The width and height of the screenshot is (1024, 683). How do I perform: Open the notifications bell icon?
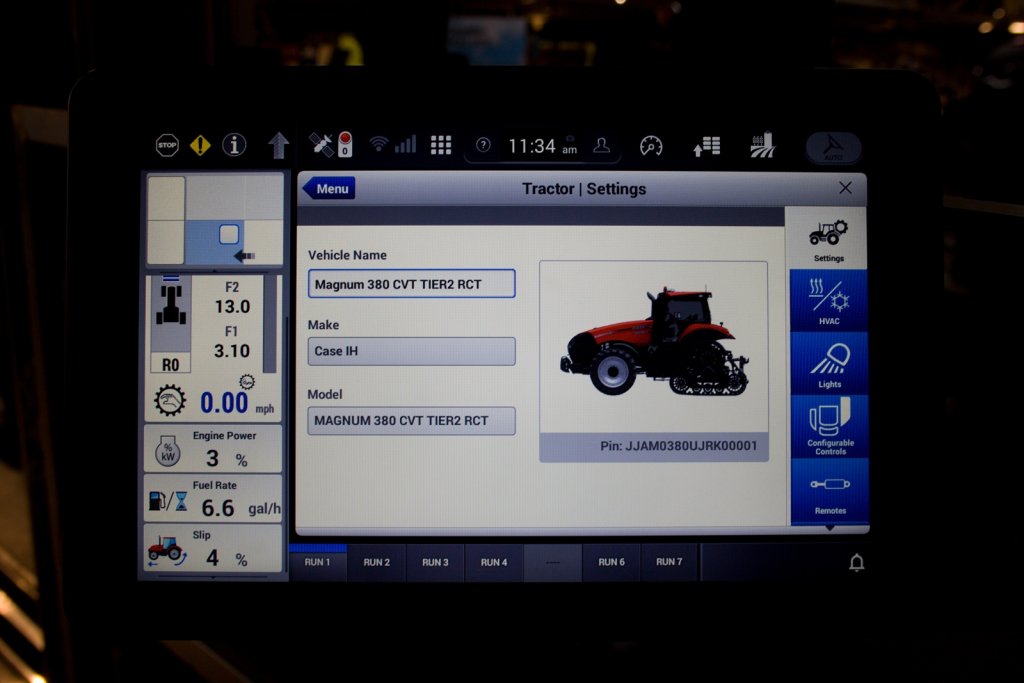coord(857,562)
